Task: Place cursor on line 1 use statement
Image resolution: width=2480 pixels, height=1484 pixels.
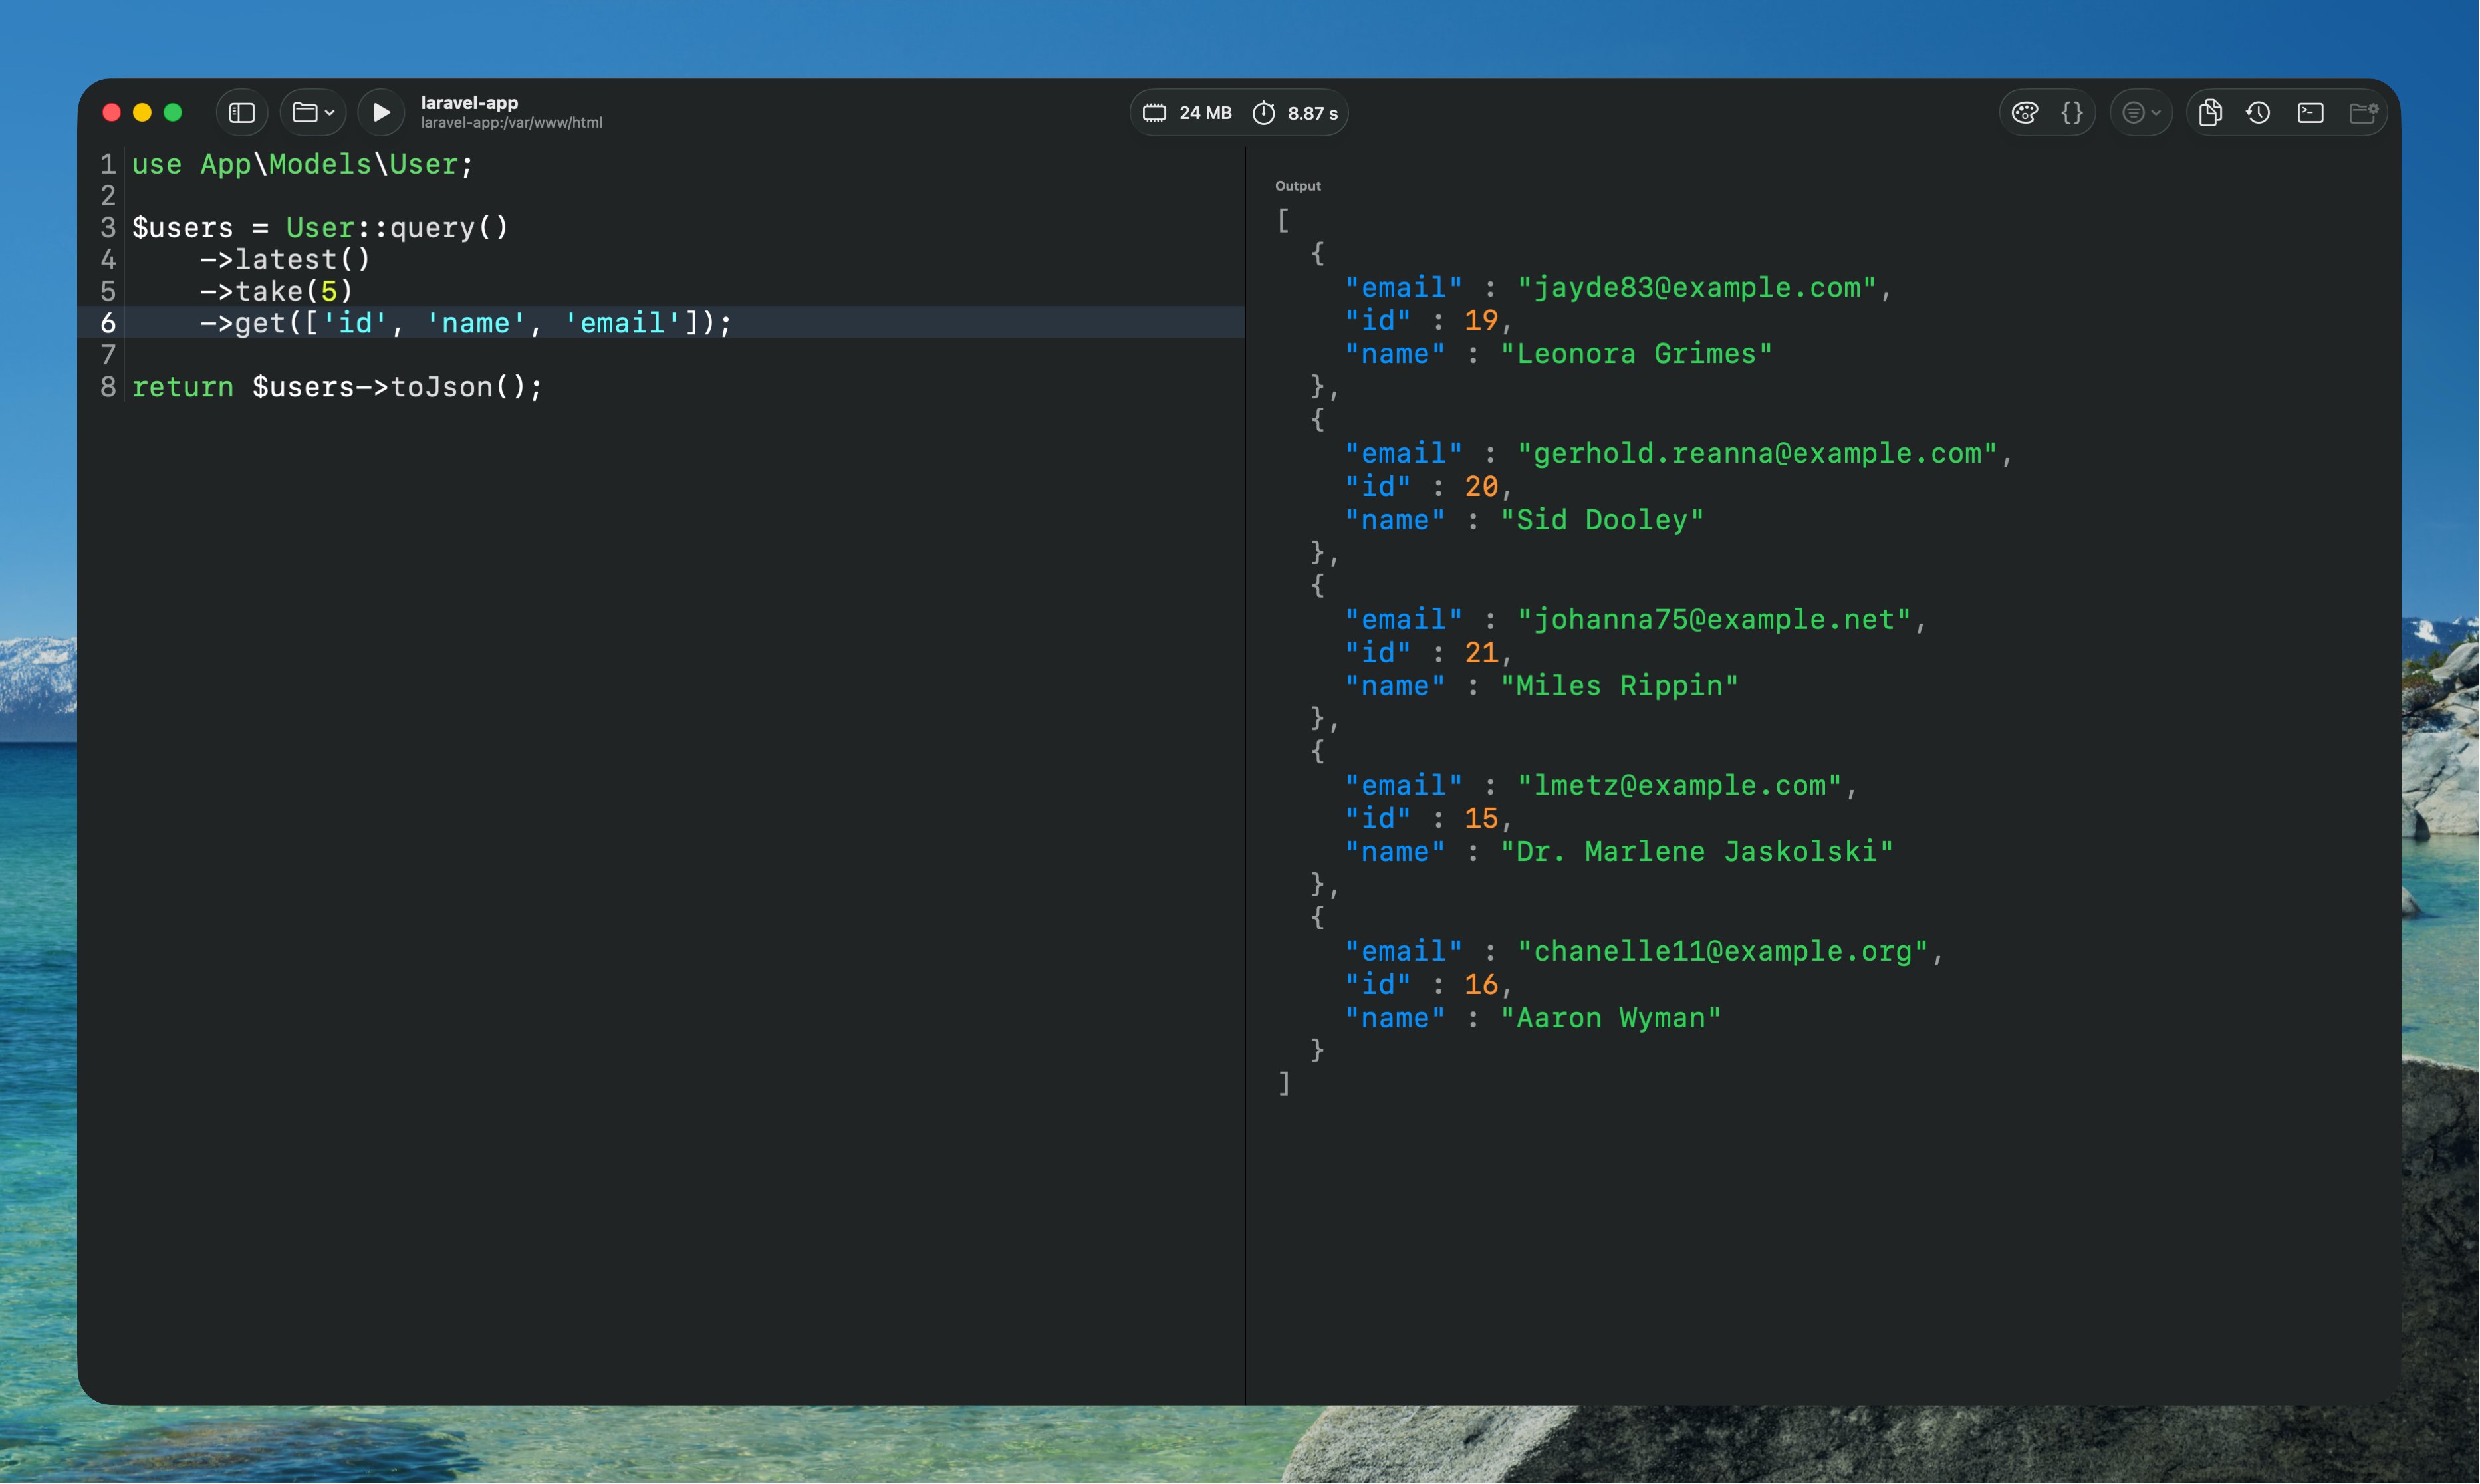Action: 302,164
